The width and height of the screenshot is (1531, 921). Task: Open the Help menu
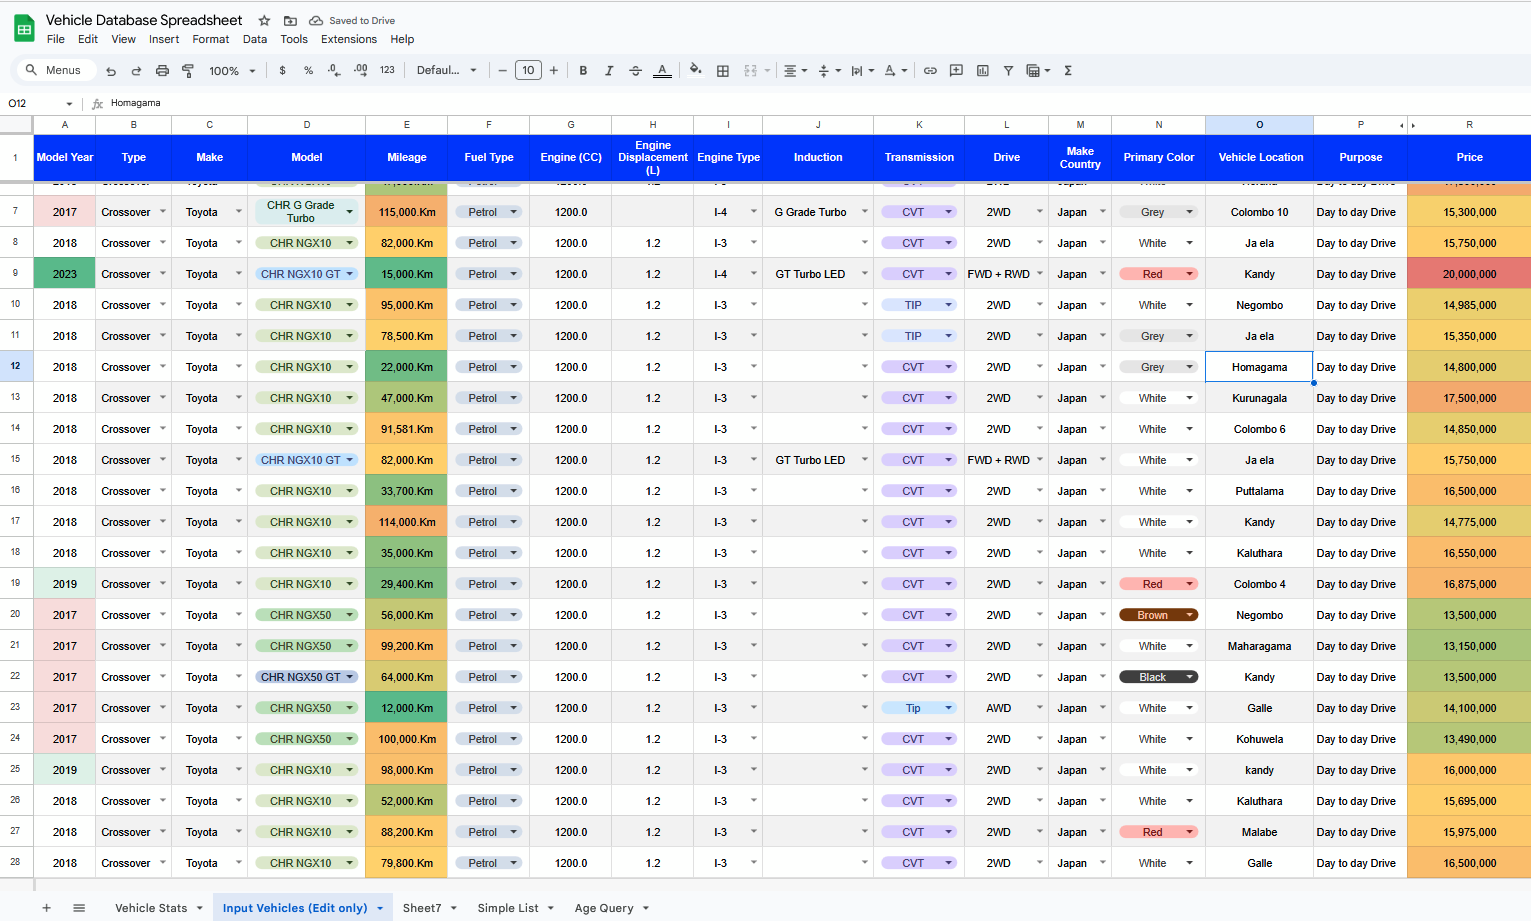point(402,40)
